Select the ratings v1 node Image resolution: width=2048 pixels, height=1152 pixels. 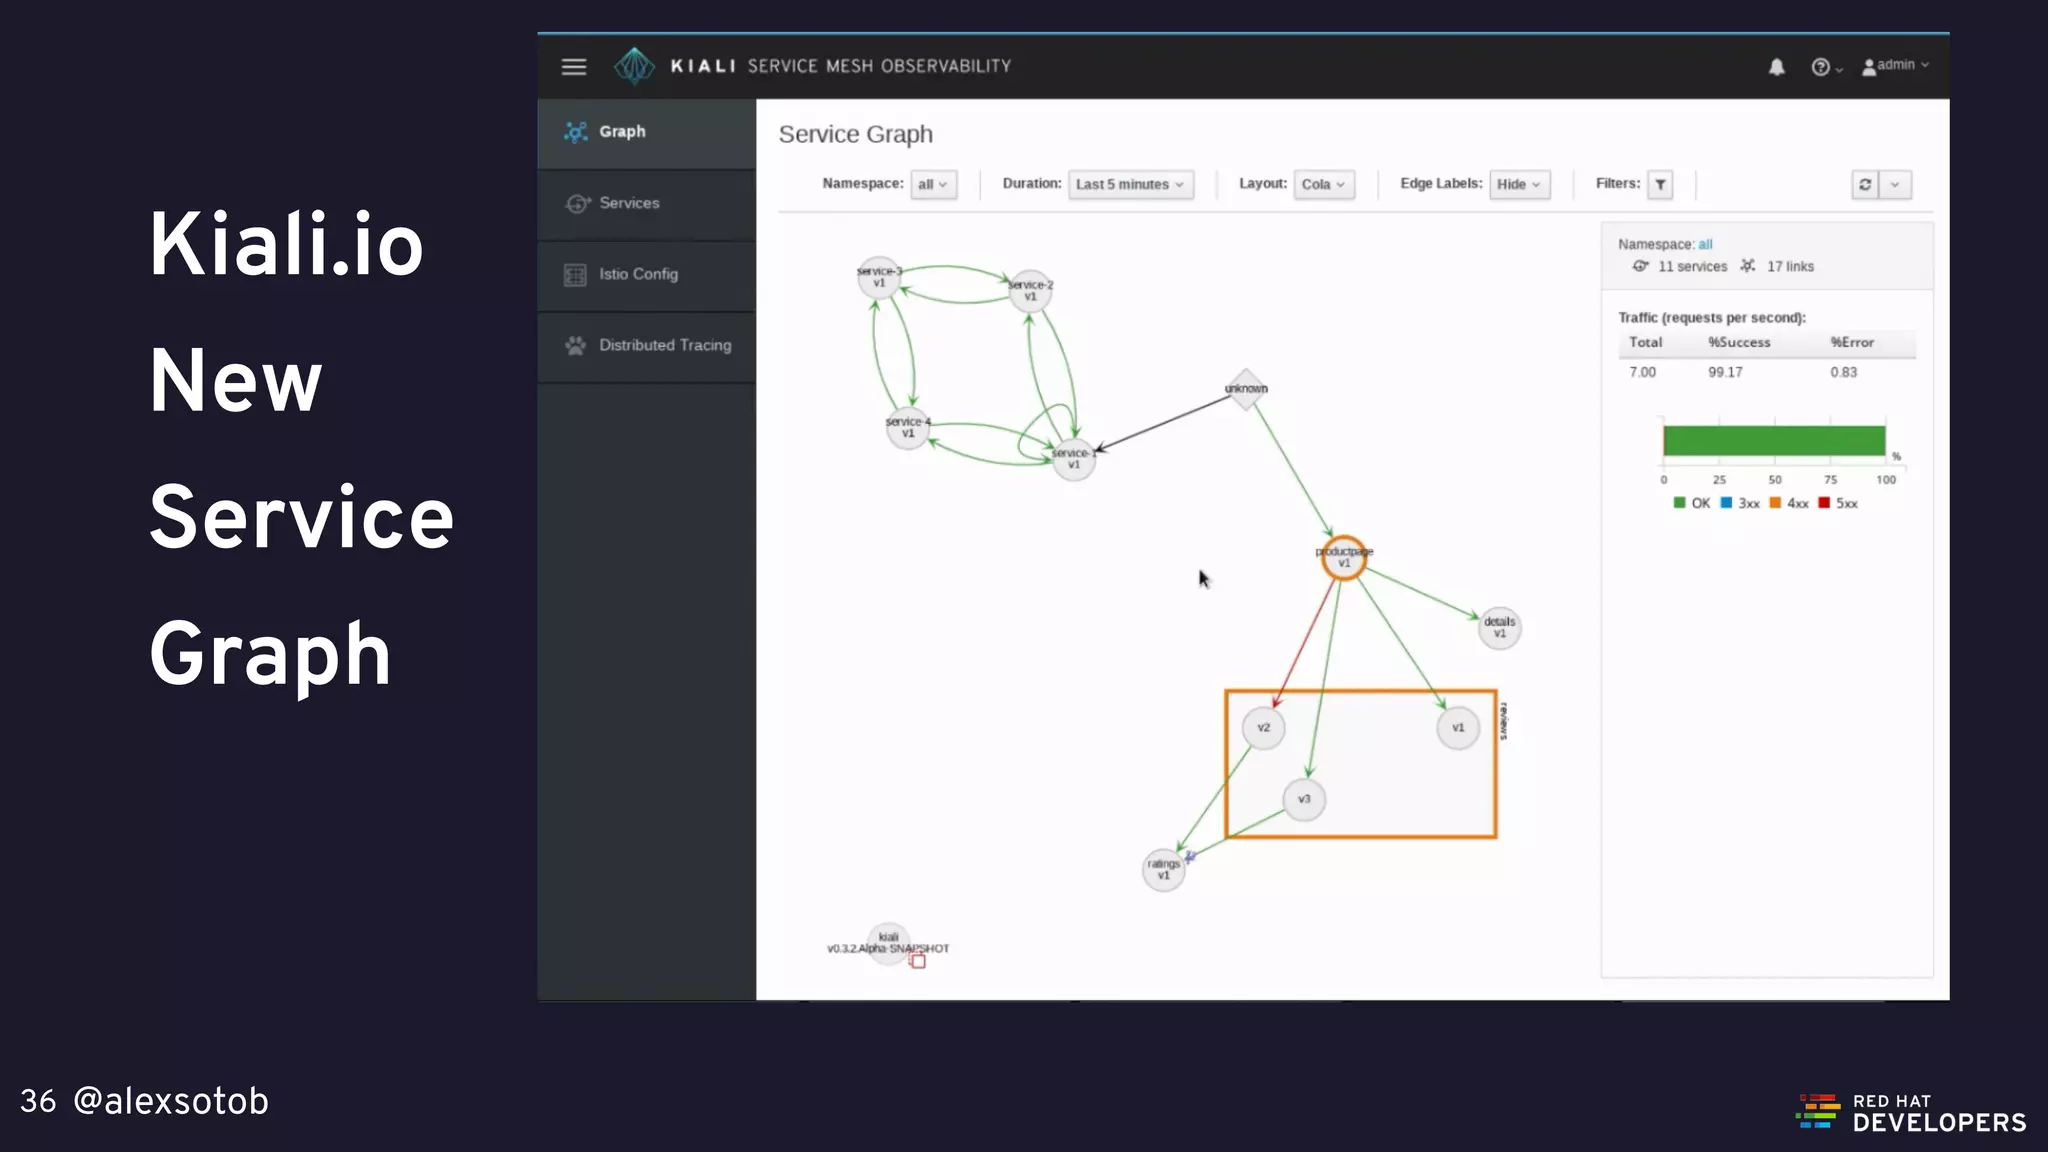click(1163, 870)
